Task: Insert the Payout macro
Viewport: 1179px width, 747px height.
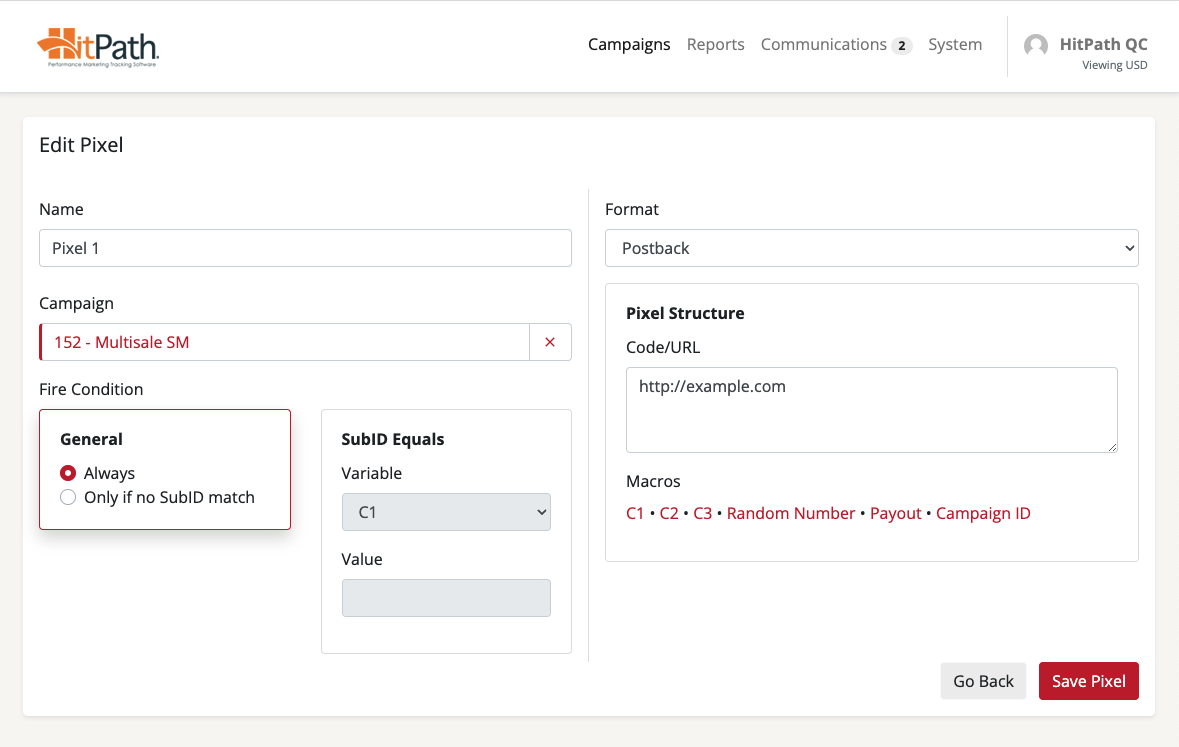Action: [895, 513]
